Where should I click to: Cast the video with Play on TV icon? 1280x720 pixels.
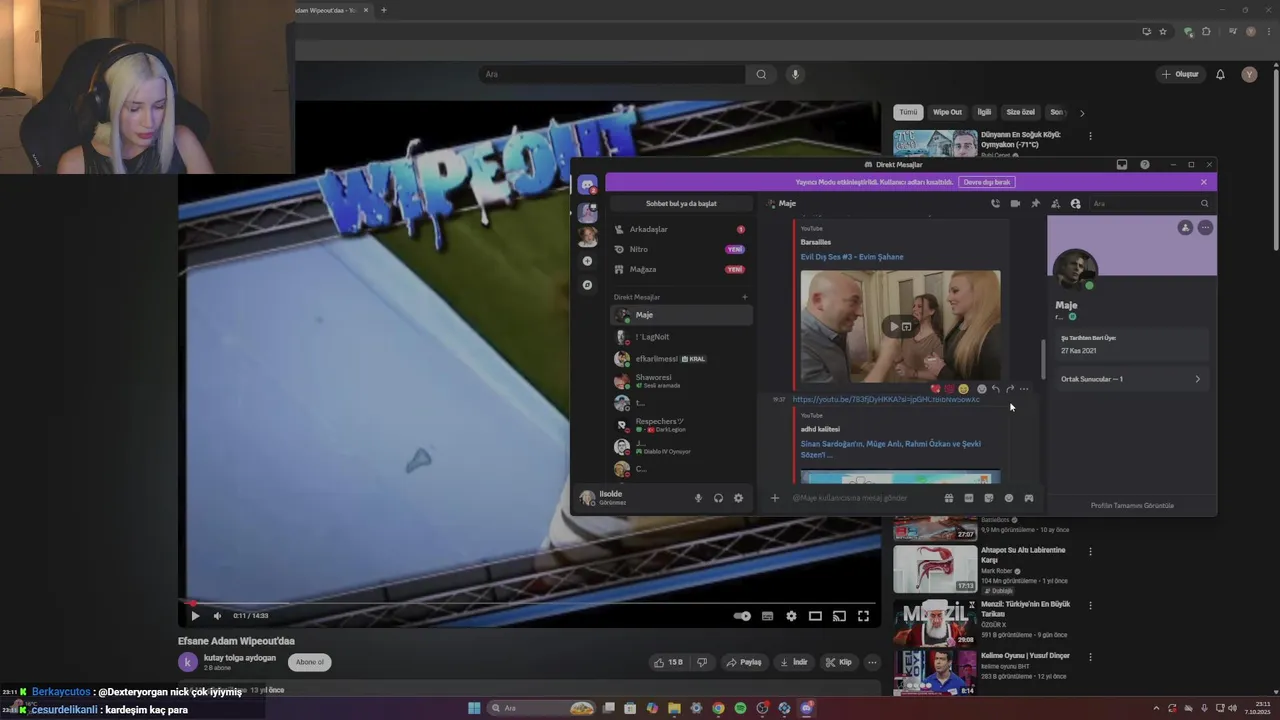tap(839, 616)
